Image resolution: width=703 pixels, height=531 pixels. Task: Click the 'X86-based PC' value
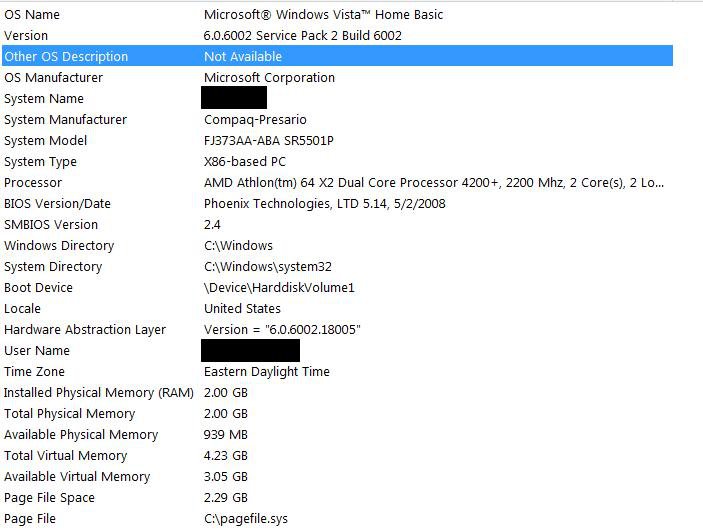coord(245,161)
